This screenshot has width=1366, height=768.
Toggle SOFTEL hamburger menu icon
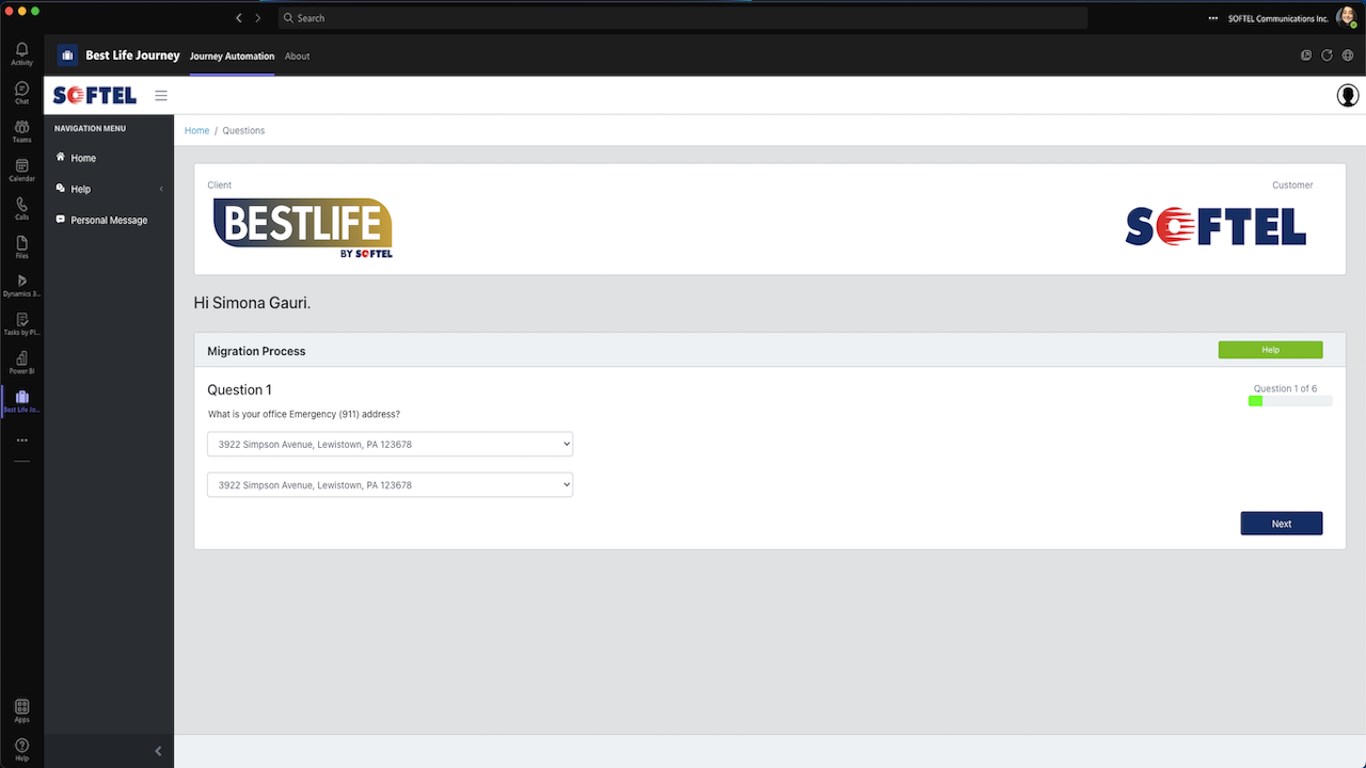coord(161,96)
